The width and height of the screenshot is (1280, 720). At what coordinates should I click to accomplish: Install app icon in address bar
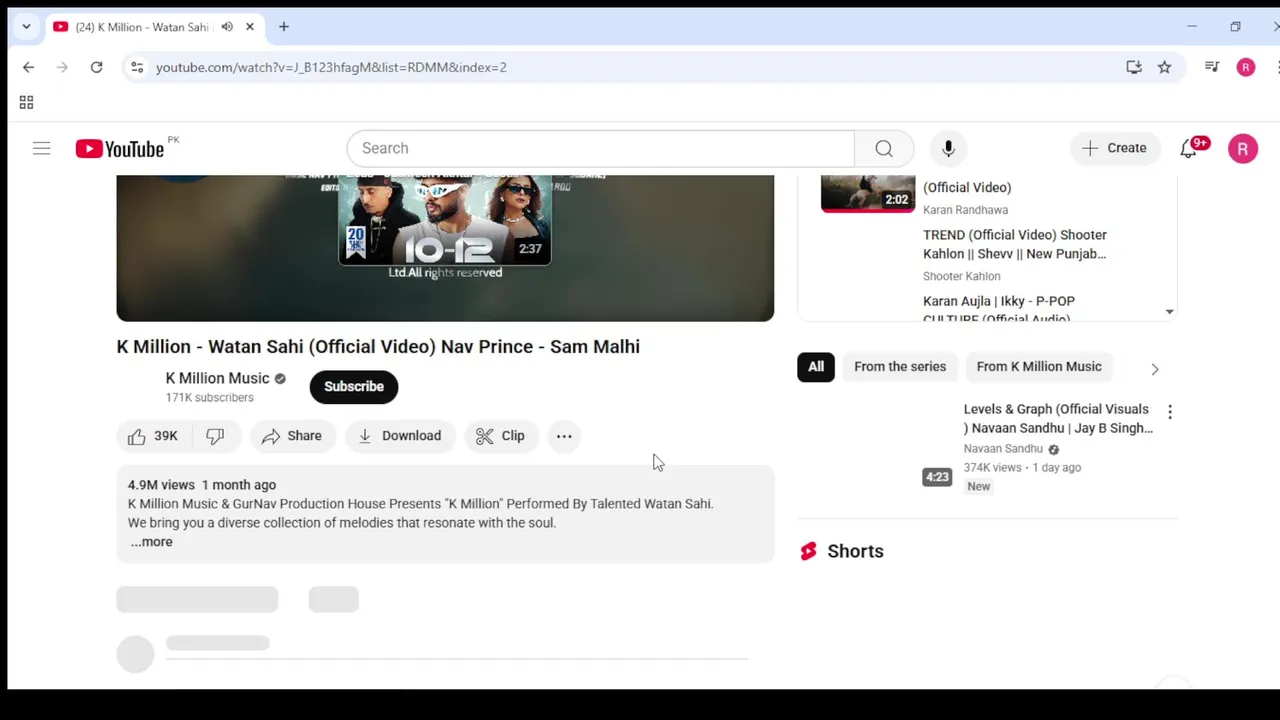coord(1134,67)
